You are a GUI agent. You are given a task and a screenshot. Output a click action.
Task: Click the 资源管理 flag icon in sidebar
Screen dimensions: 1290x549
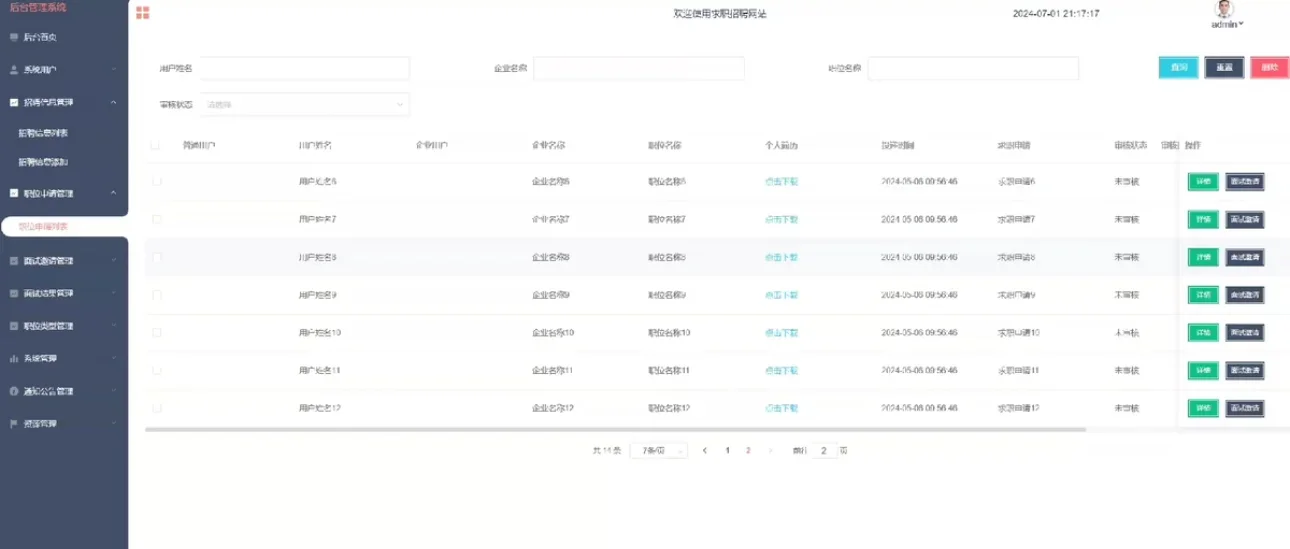point(14,423)
